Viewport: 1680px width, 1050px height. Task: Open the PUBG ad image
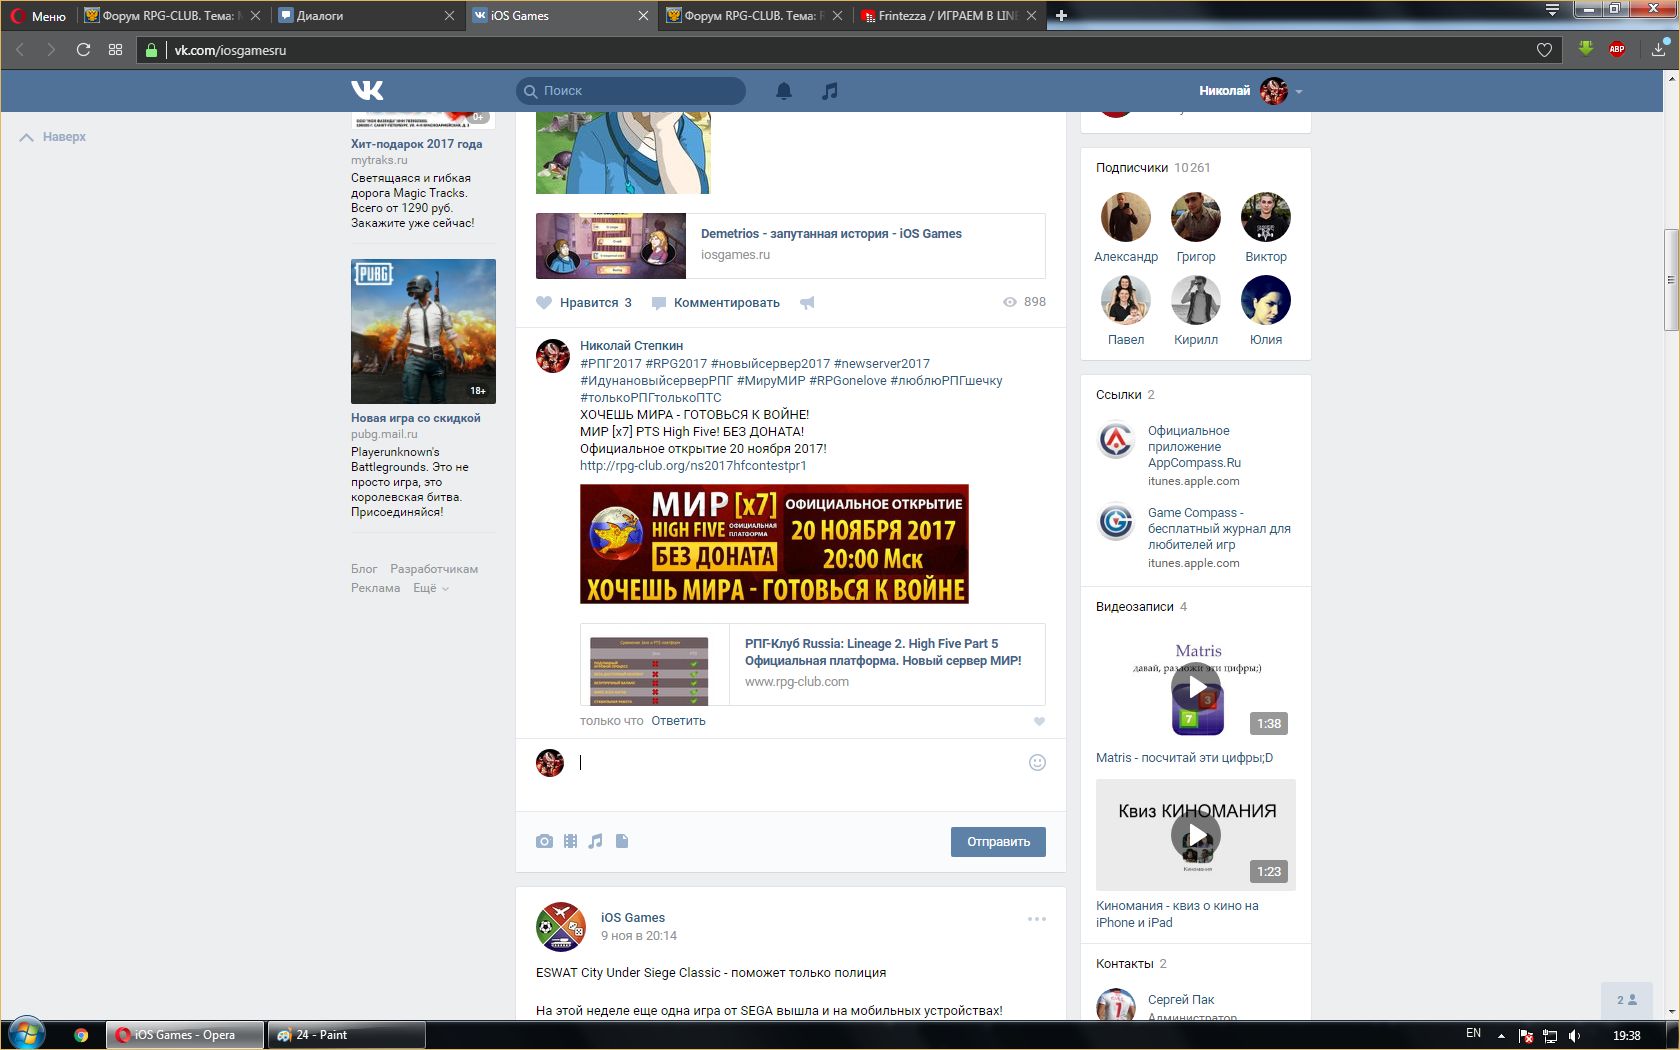(x=423, y=331)
